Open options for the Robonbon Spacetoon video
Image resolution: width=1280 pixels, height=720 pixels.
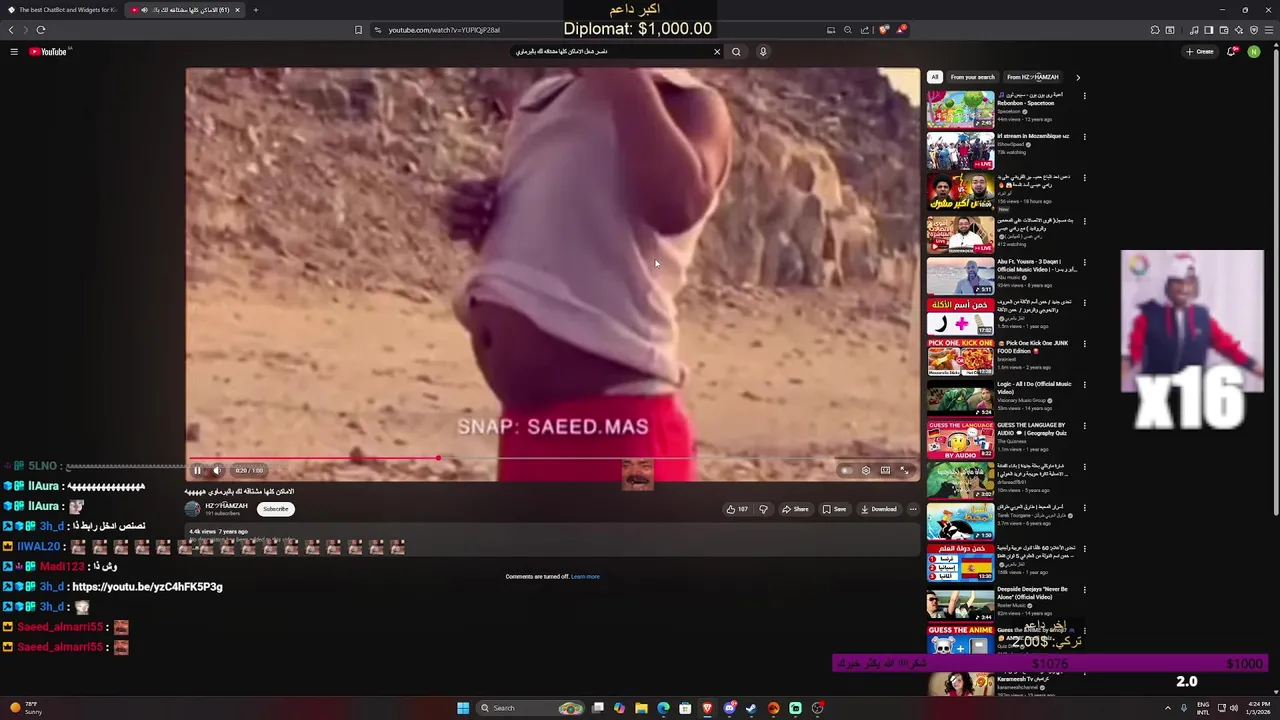(x=1084, y=96)
